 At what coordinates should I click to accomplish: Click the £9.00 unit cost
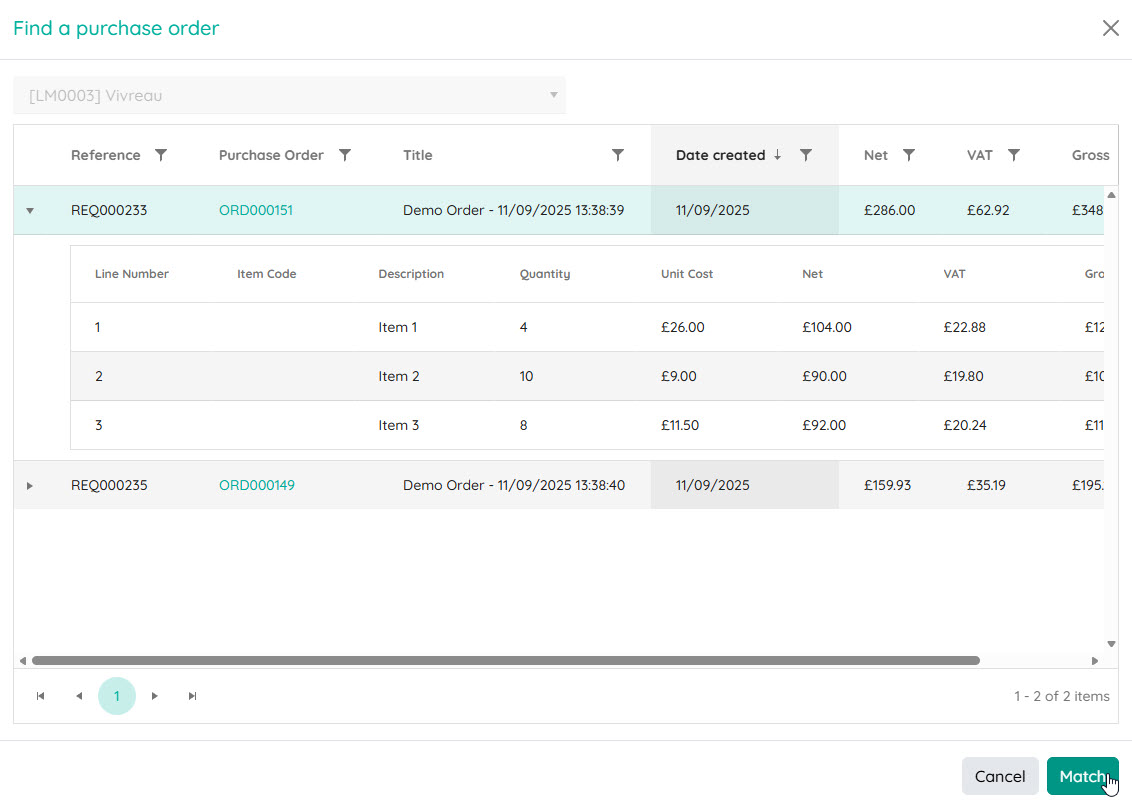click(679, 376)
